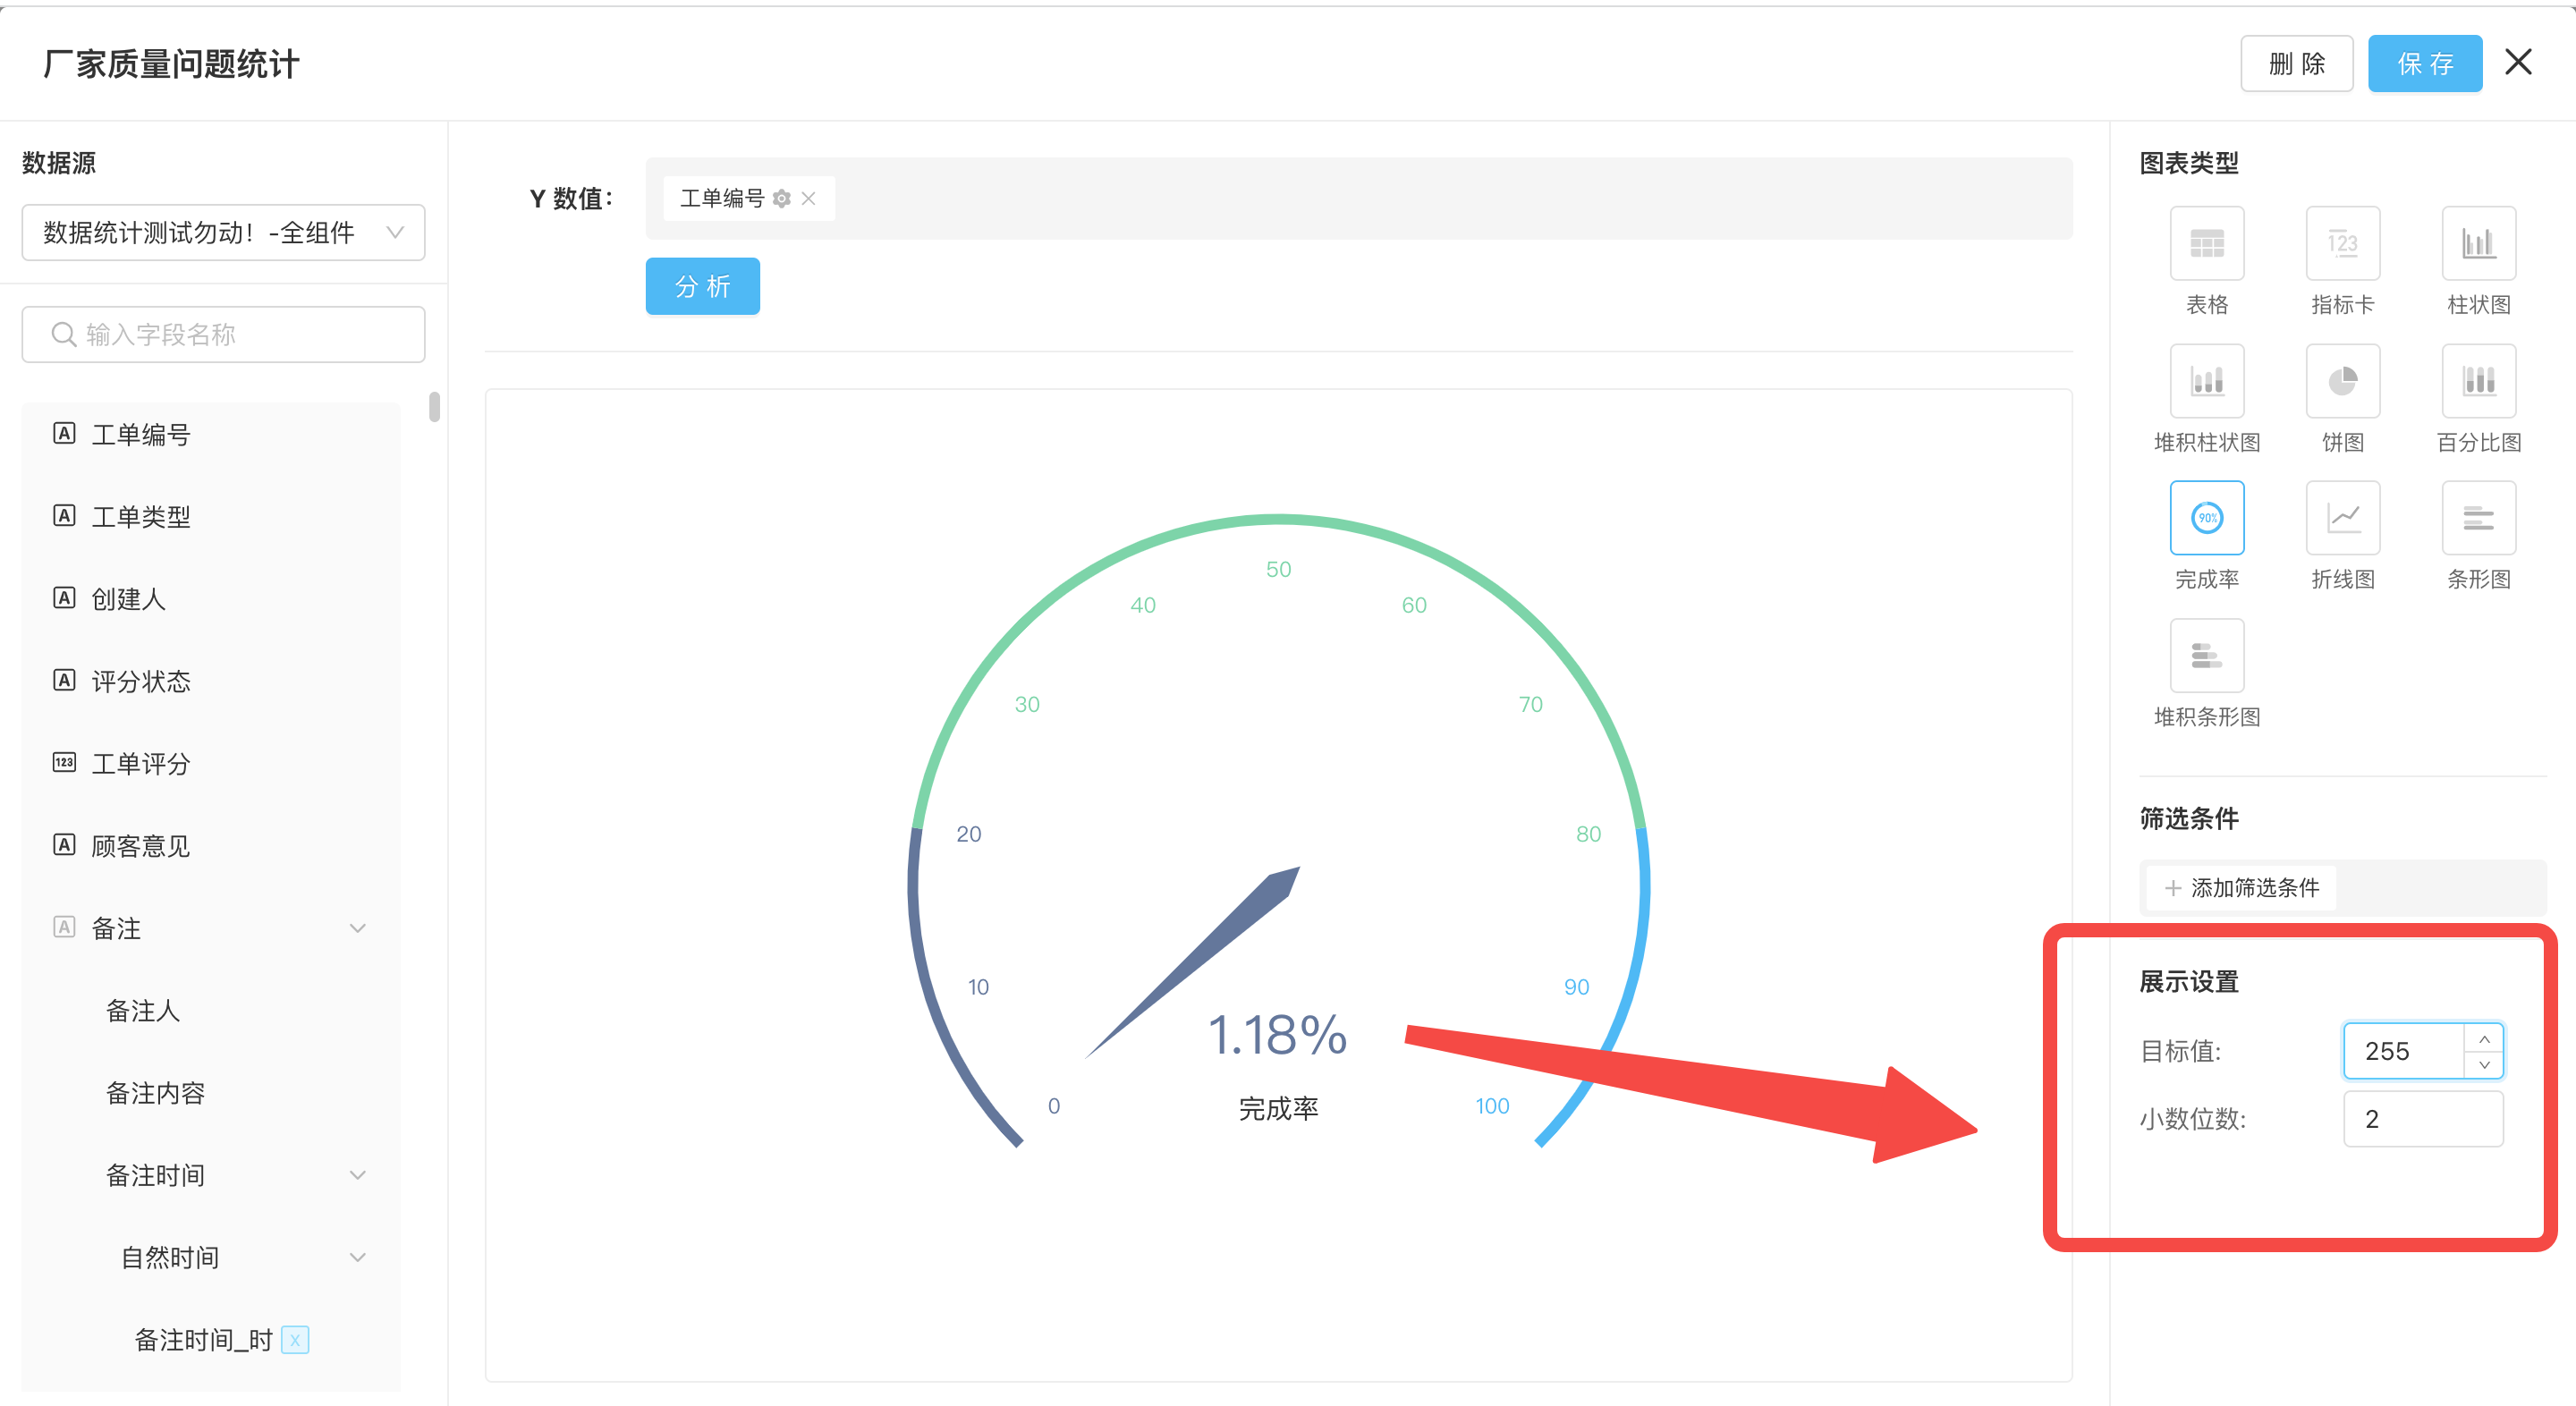Select the 堆积条形图 stacked bar chart icon
Screen dimensions: 2576x1406
click(2206, 655)
